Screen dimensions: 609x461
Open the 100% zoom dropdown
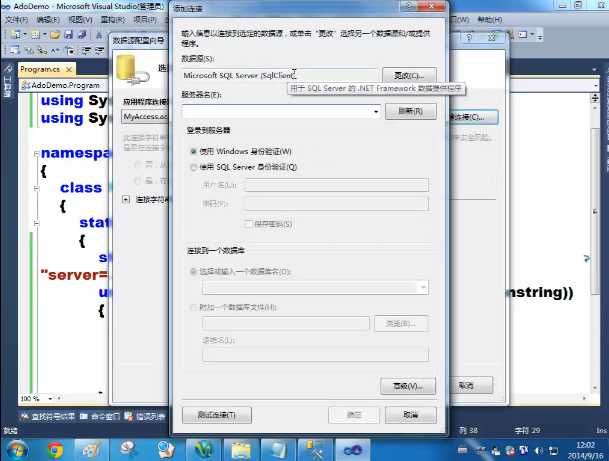coord(50,398)
